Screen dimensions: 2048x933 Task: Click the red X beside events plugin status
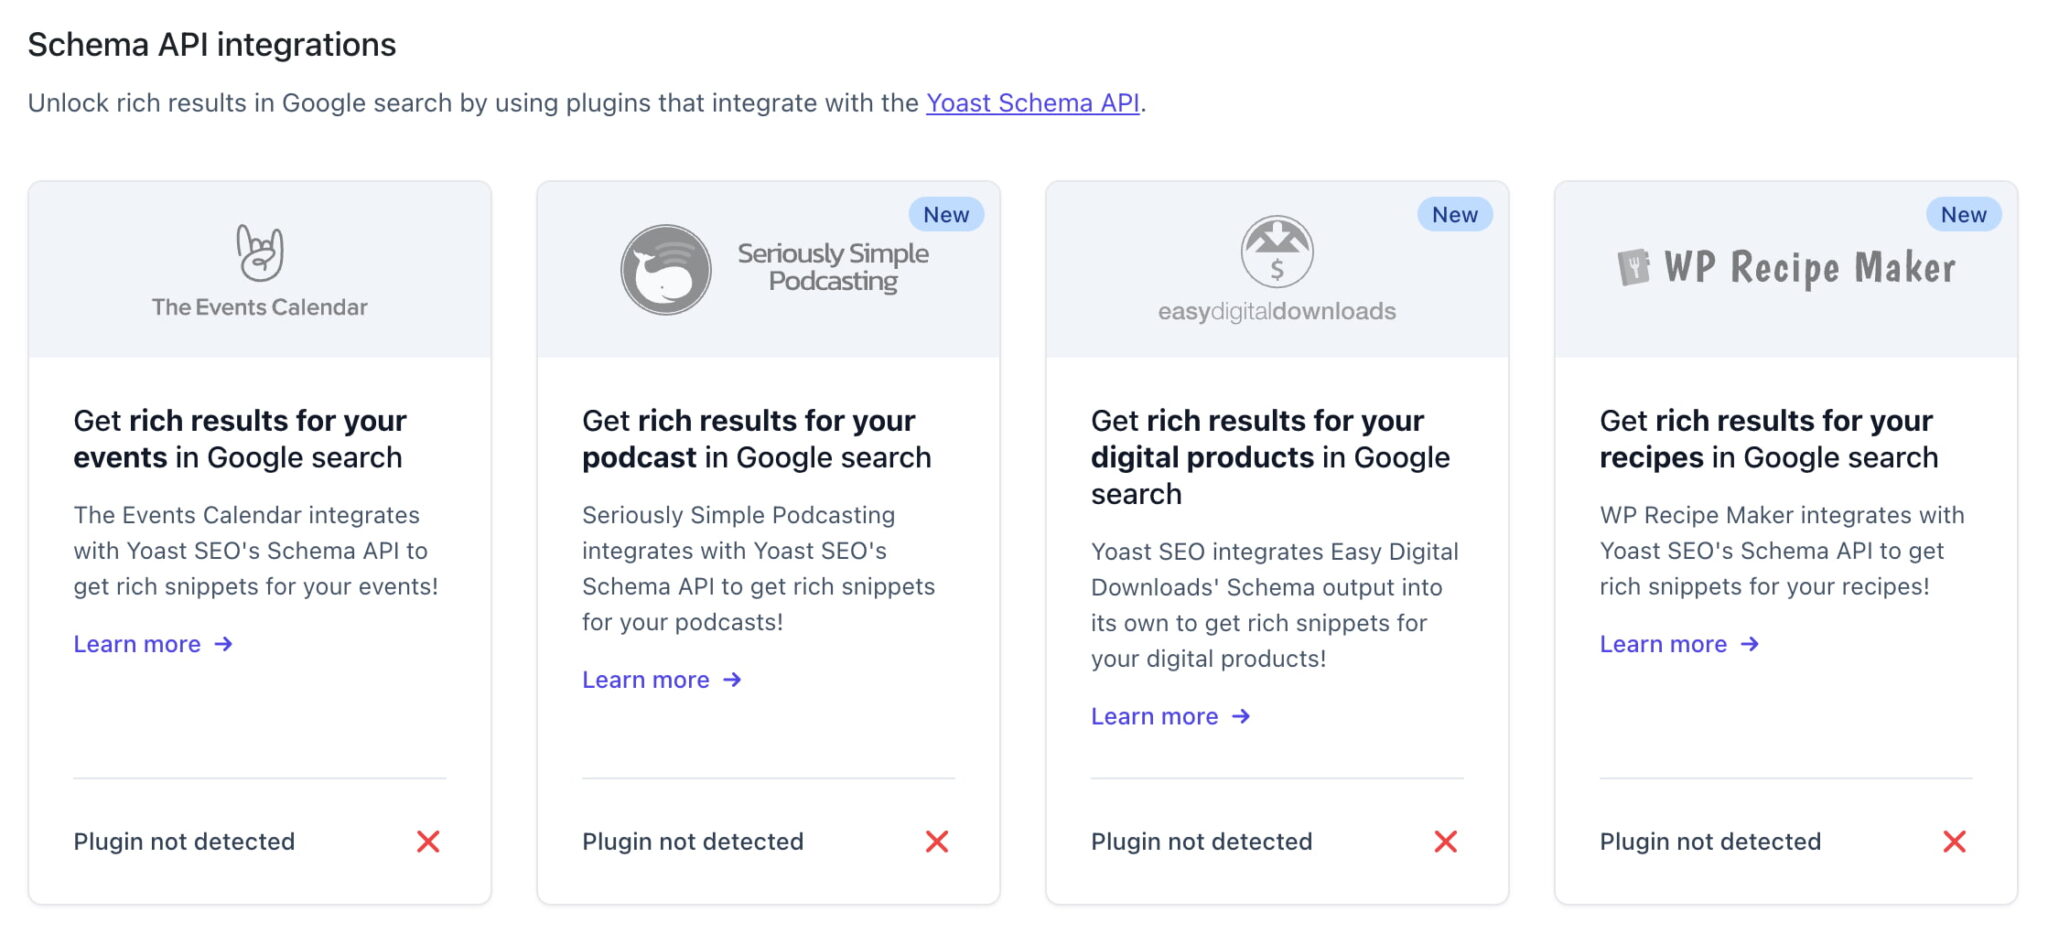coord(428,841)
